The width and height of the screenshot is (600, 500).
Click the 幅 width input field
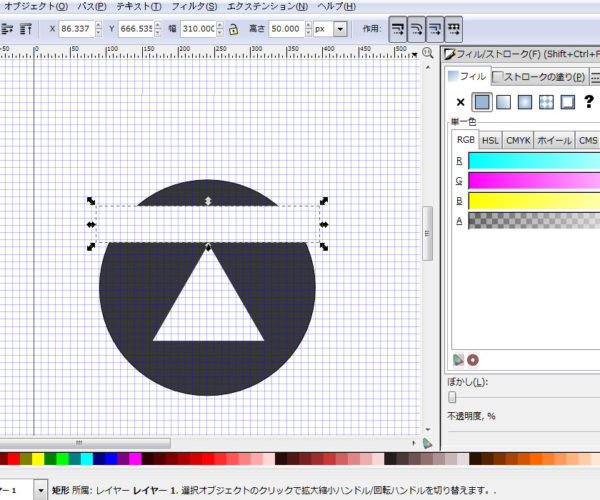click(x=198, y=29)
